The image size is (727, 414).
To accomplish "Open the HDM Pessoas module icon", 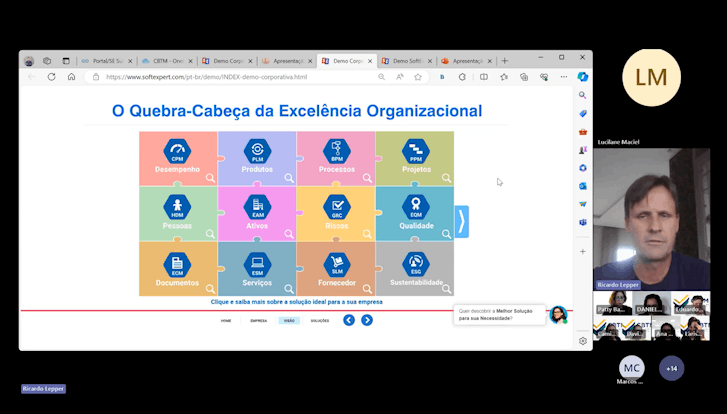I will point(177,207).
